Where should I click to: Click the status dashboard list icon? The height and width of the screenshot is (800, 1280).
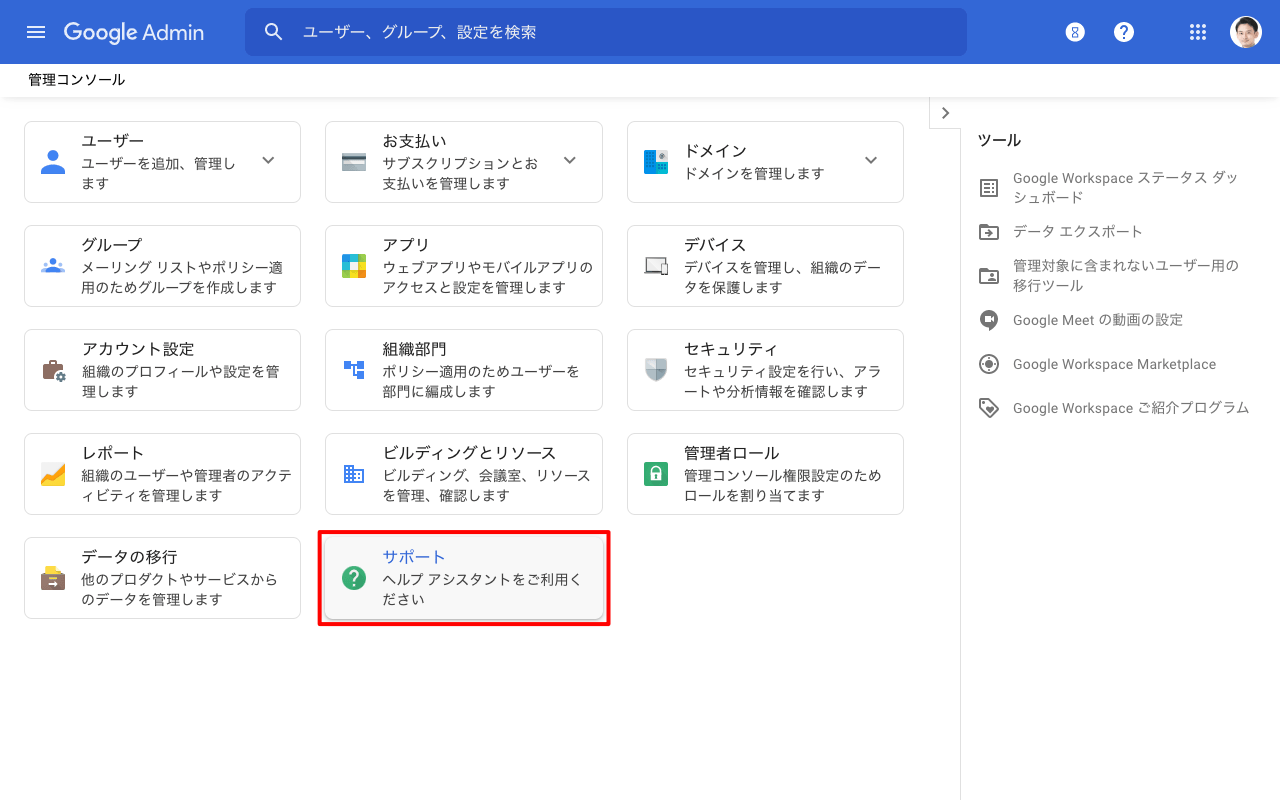coord(989,188)
